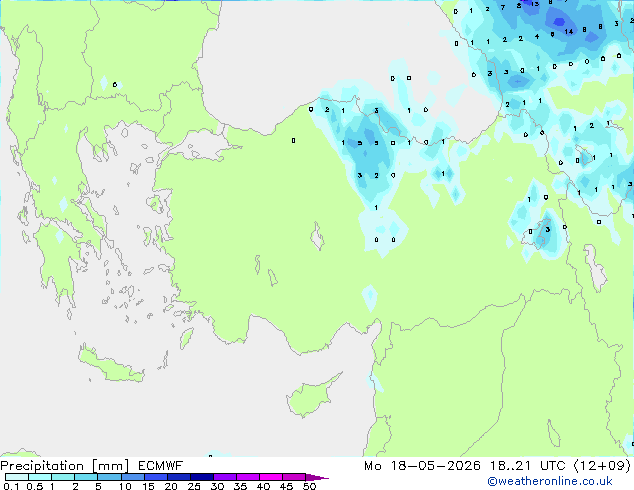Click the 5–10 mm legend color swatch
The width and height of the screenshot is (634, 490).
coord(109,477)
